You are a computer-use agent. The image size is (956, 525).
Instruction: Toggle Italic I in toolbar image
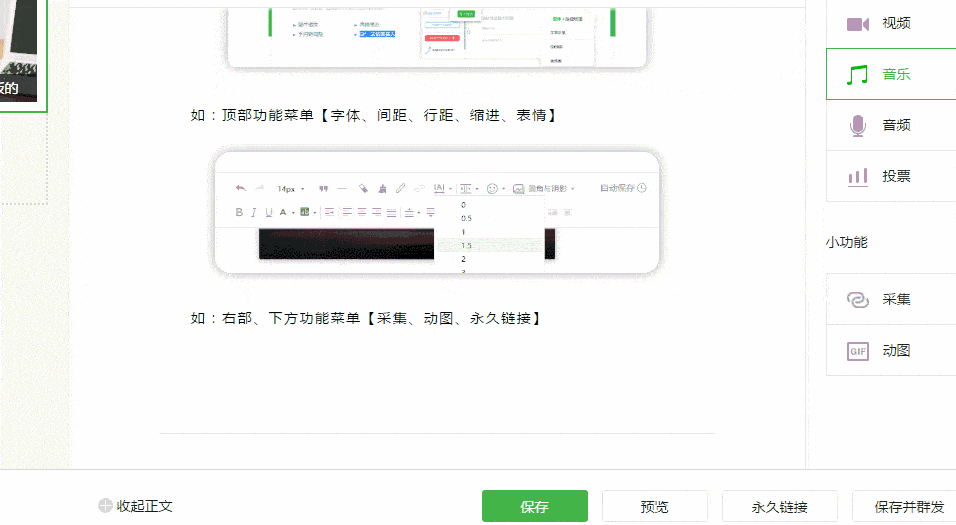[254, 212]
